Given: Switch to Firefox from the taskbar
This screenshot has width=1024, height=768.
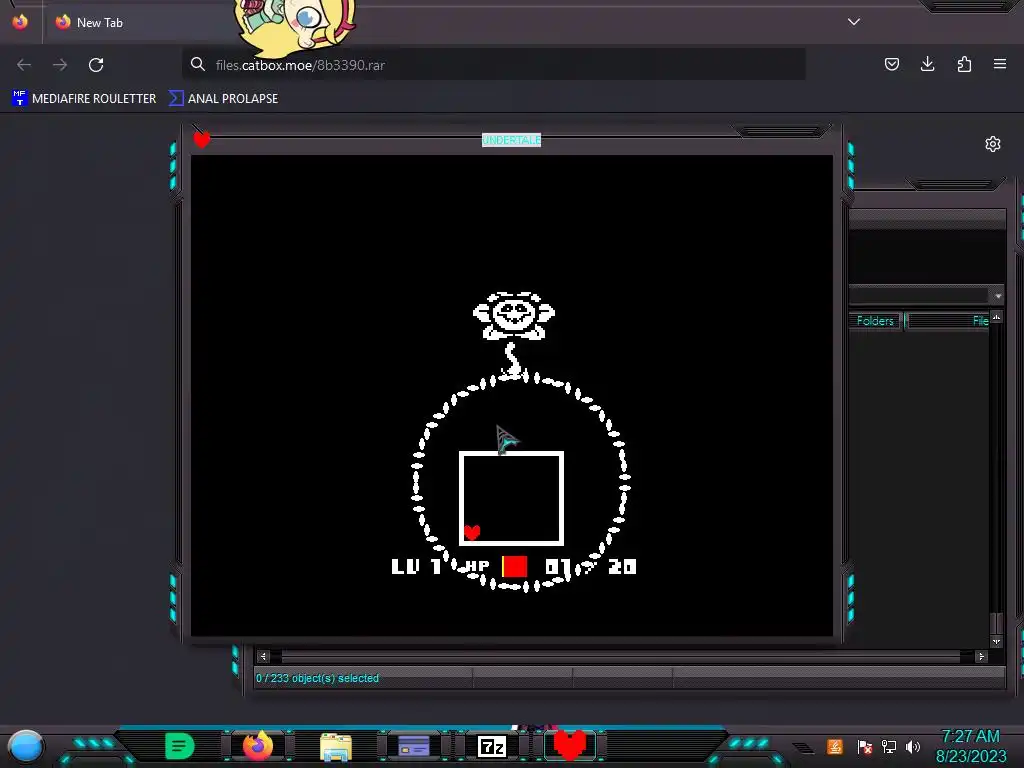Looking at the screenshot, I should click(258, 746).
